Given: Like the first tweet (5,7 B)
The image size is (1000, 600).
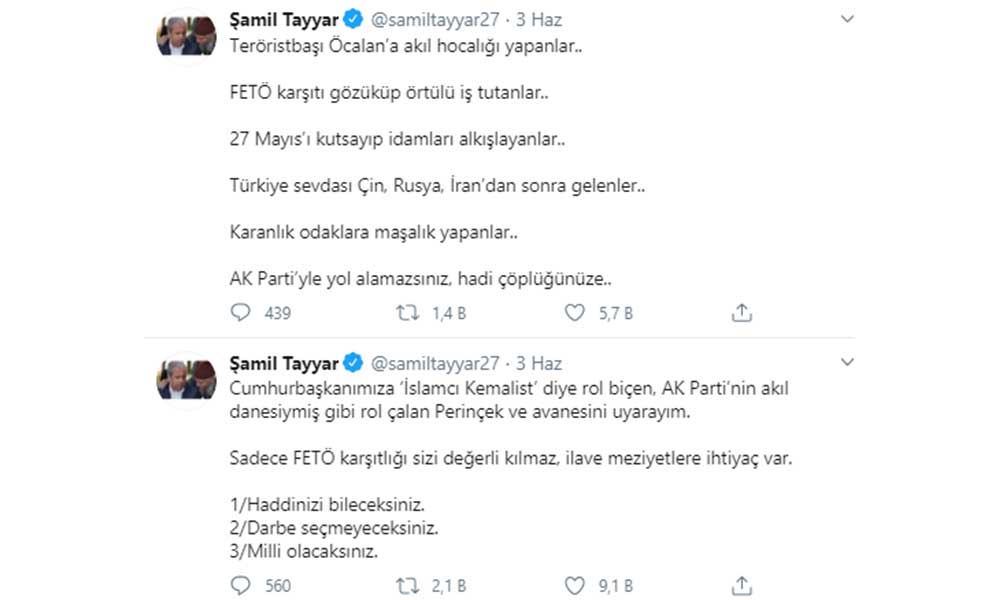Looking at the screenshot, I should coord(574,313).
